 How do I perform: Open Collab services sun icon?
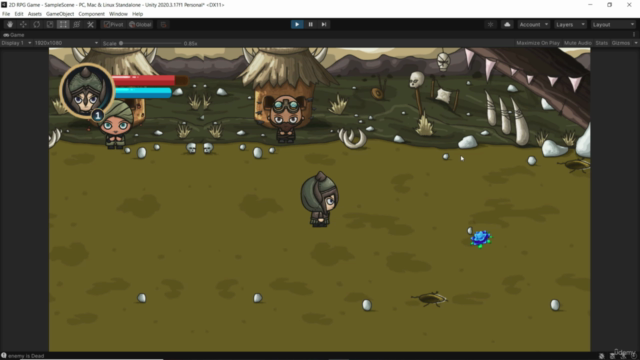(491, 24)
